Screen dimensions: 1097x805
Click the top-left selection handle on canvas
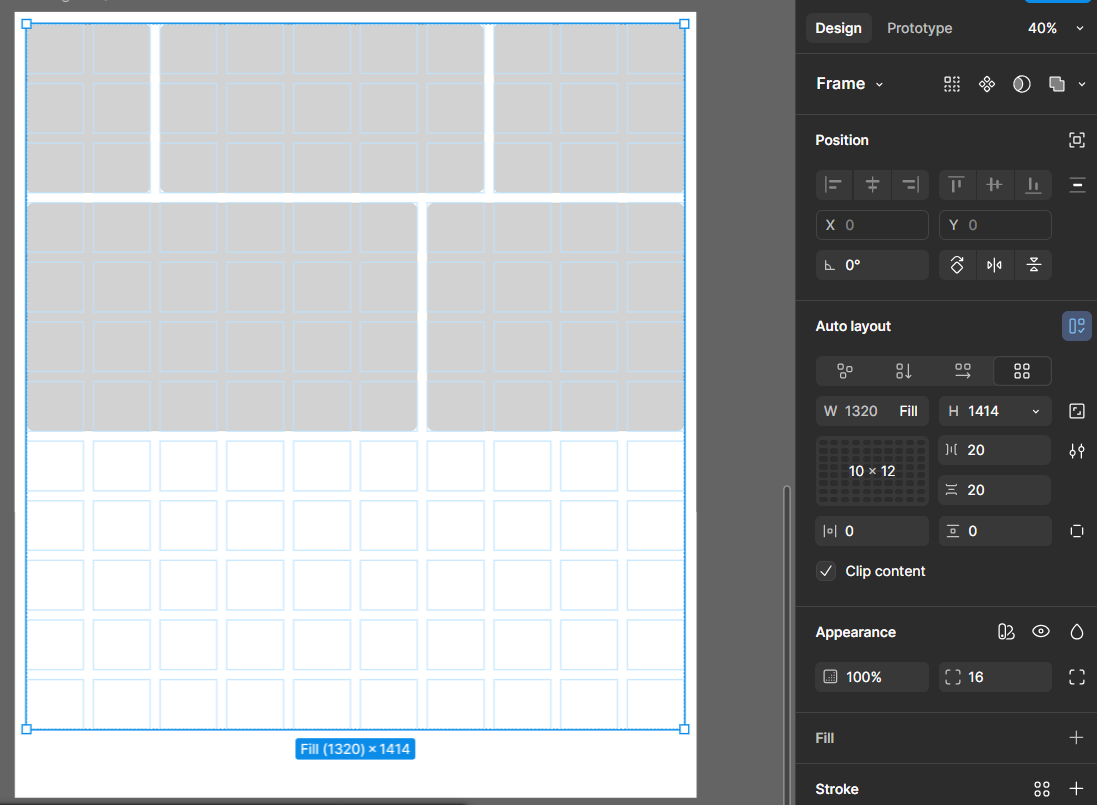(27, 24)
